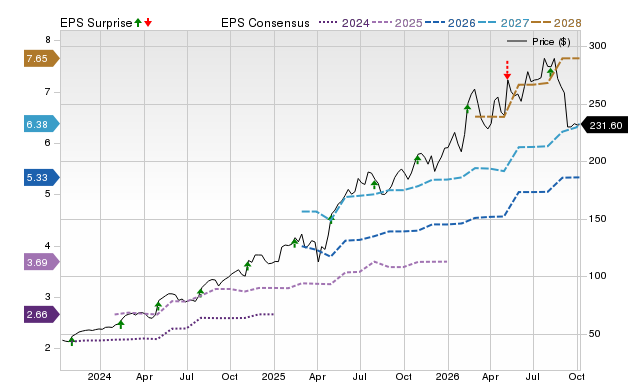
Task: Click the green surprise arrow near July 2026
Action: pos(551,73)
